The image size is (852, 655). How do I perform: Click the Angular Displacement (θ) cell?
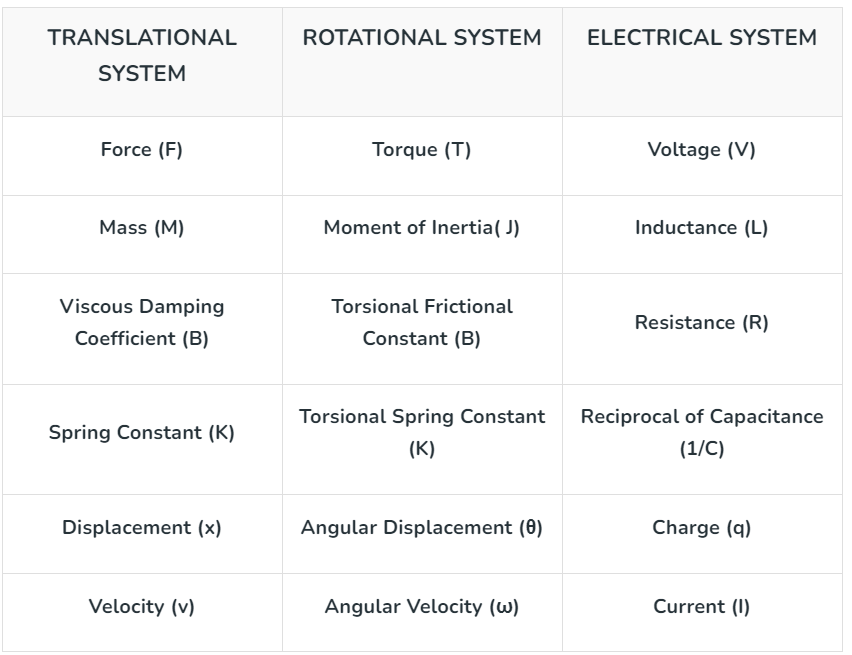click(422, 528)
